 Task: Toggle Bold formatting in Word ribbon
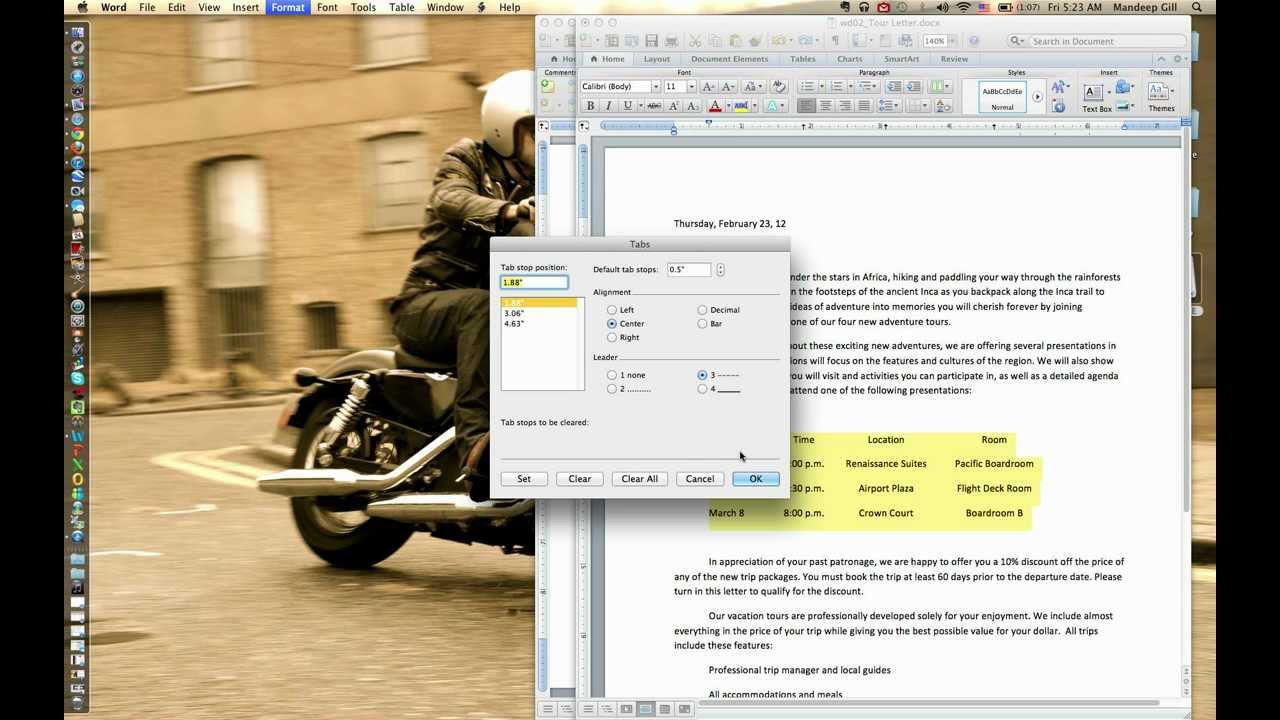point(590,106)
